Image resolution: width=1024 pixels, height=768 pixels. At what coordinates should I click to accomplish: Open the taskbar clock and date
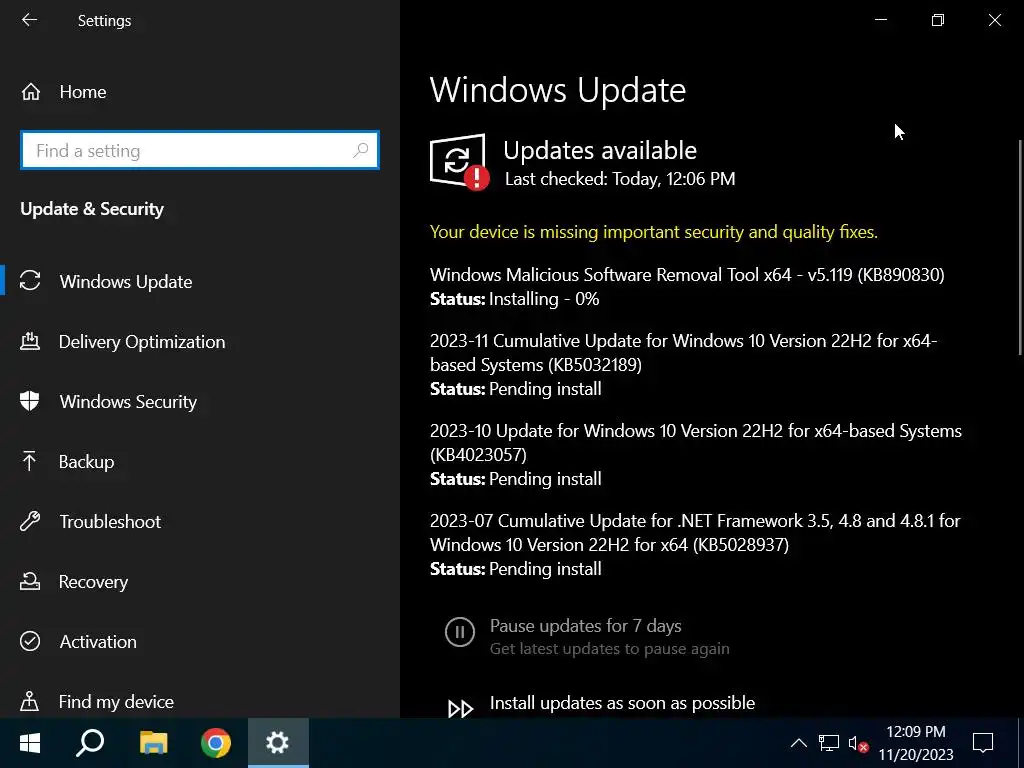(916, 743)
